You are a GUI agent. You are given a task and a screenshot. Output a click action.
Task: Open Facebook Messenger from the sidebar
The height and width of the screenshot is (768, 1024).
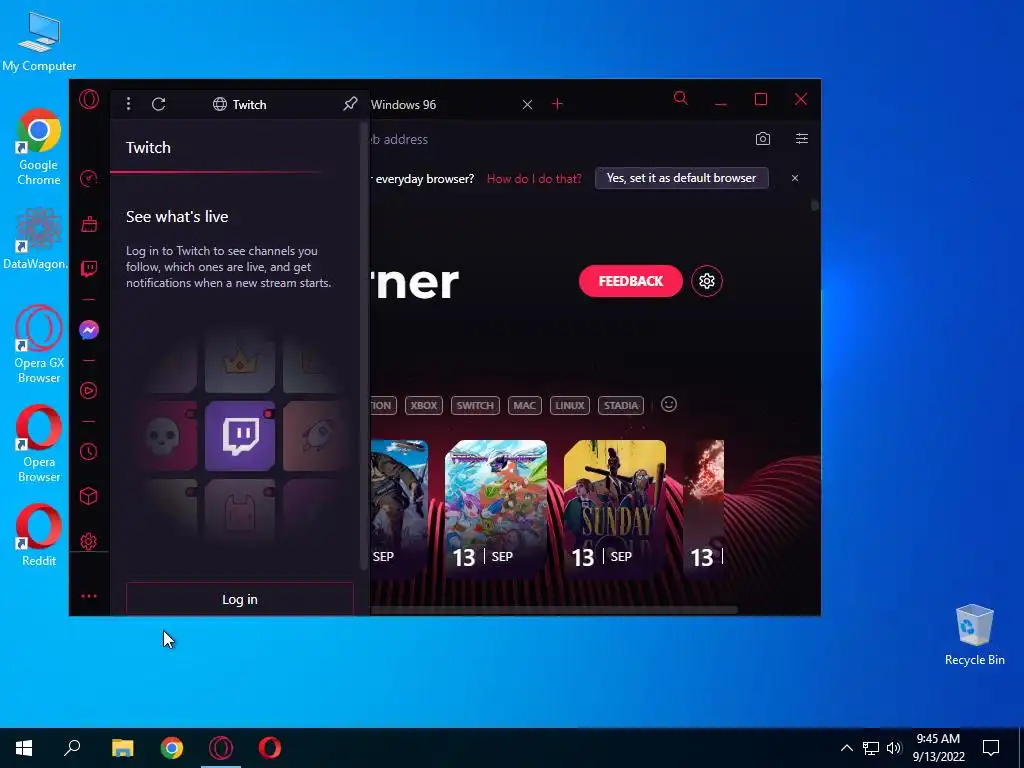pyautogui.click(x=89, y=330)
